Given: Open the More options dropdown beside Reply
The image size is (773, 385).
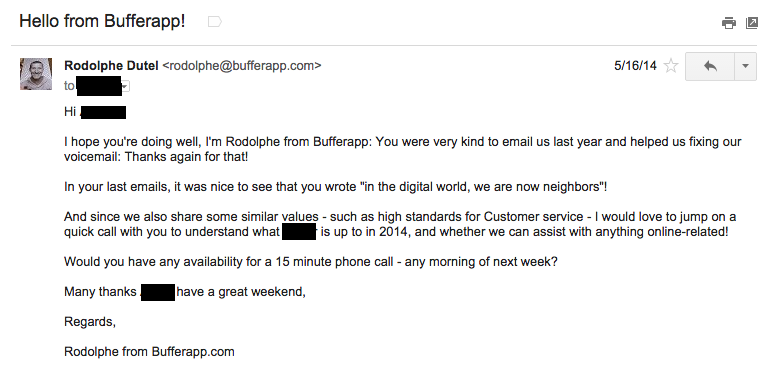Looking at the screenshot, I should (745, 66).
